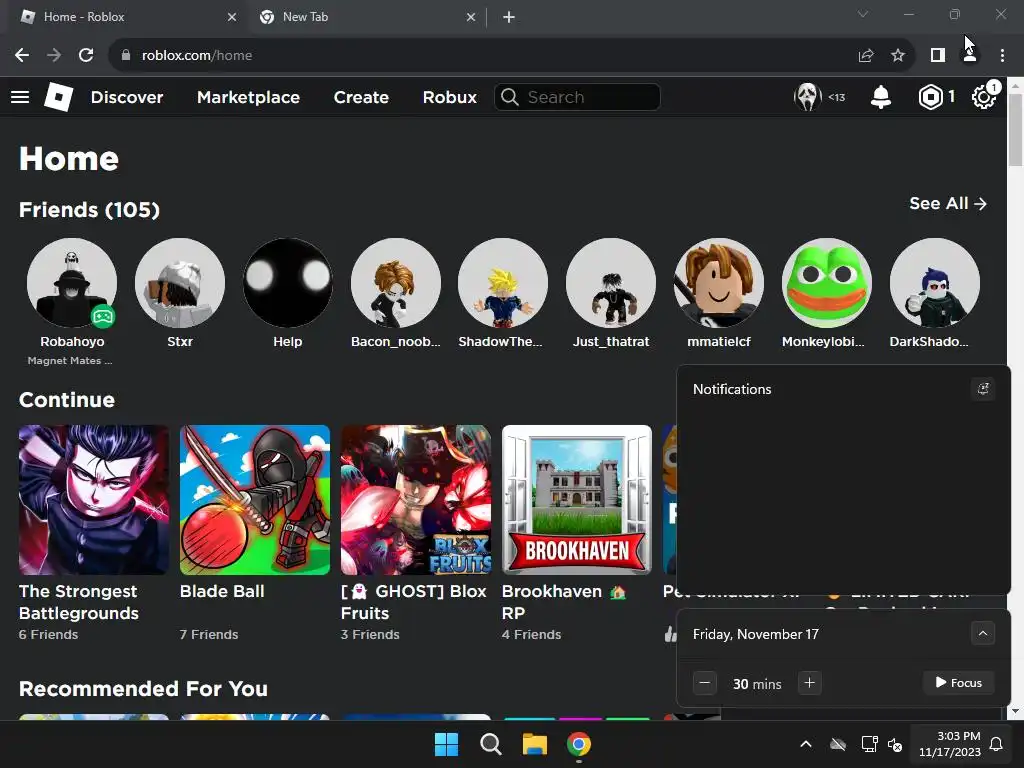
Task: Reload the Roblox page
Action: click(86, 56)
